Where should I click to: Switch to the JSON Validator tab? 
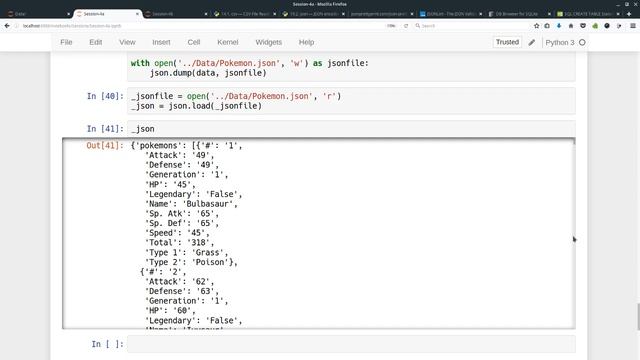pyautogui.click(x=450, y=14)
